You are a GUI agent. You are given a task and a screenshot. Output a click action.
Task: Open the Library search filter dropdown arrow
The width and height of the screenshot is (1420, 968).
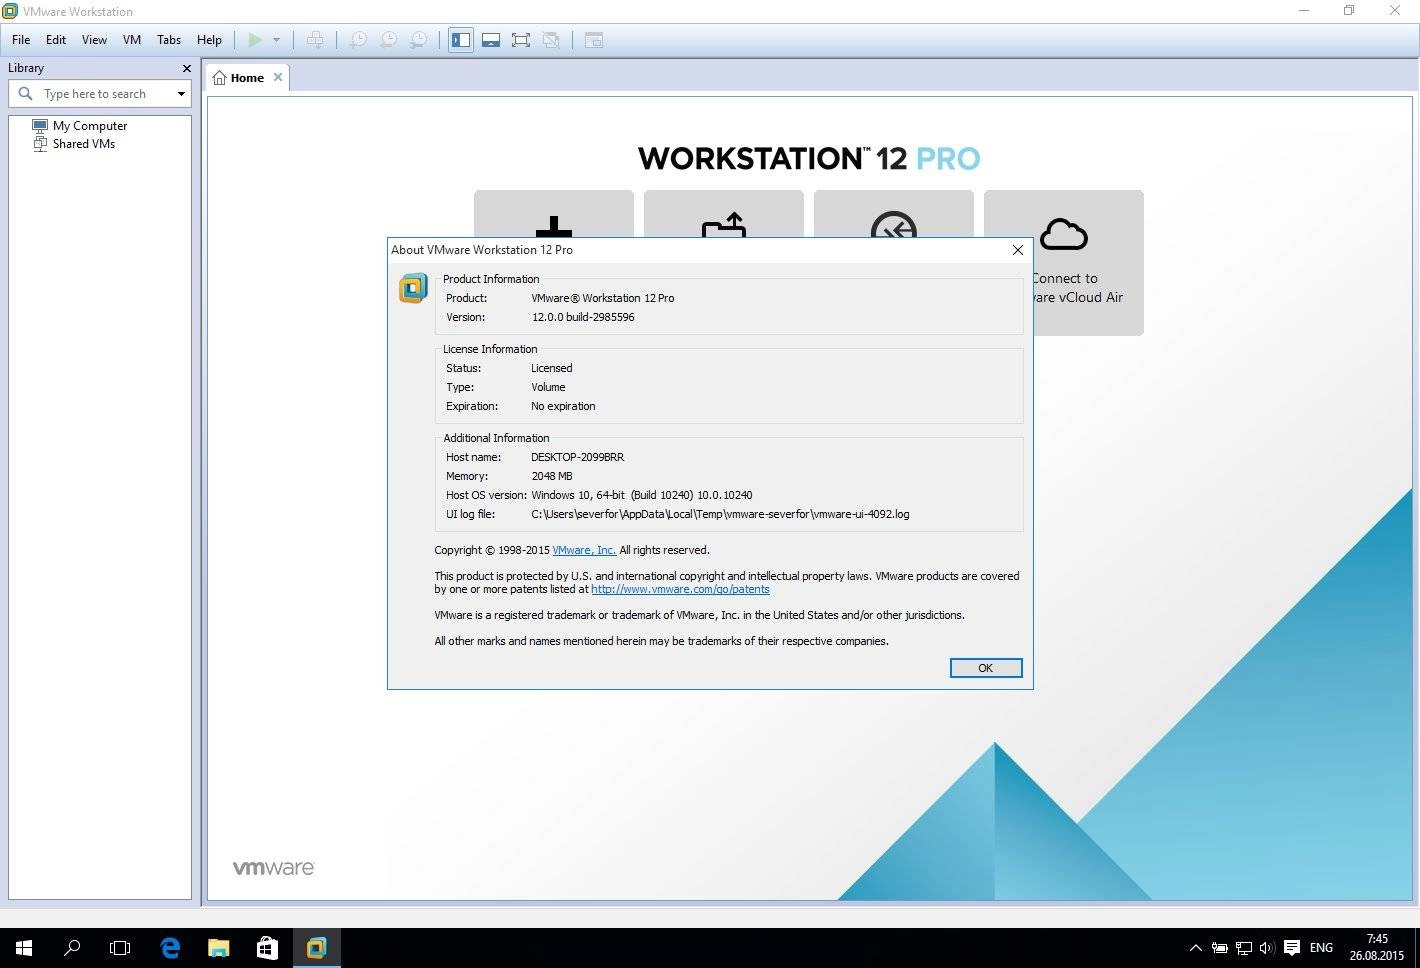(181, 94)
